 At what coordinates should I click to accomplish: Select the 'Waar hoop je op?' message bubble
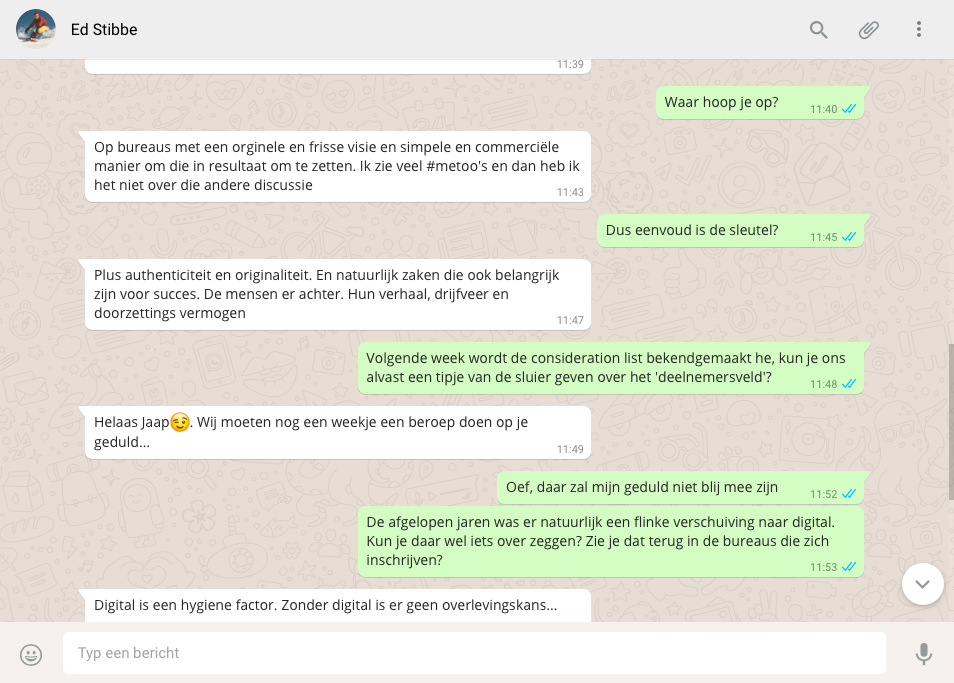click(760, 103)
